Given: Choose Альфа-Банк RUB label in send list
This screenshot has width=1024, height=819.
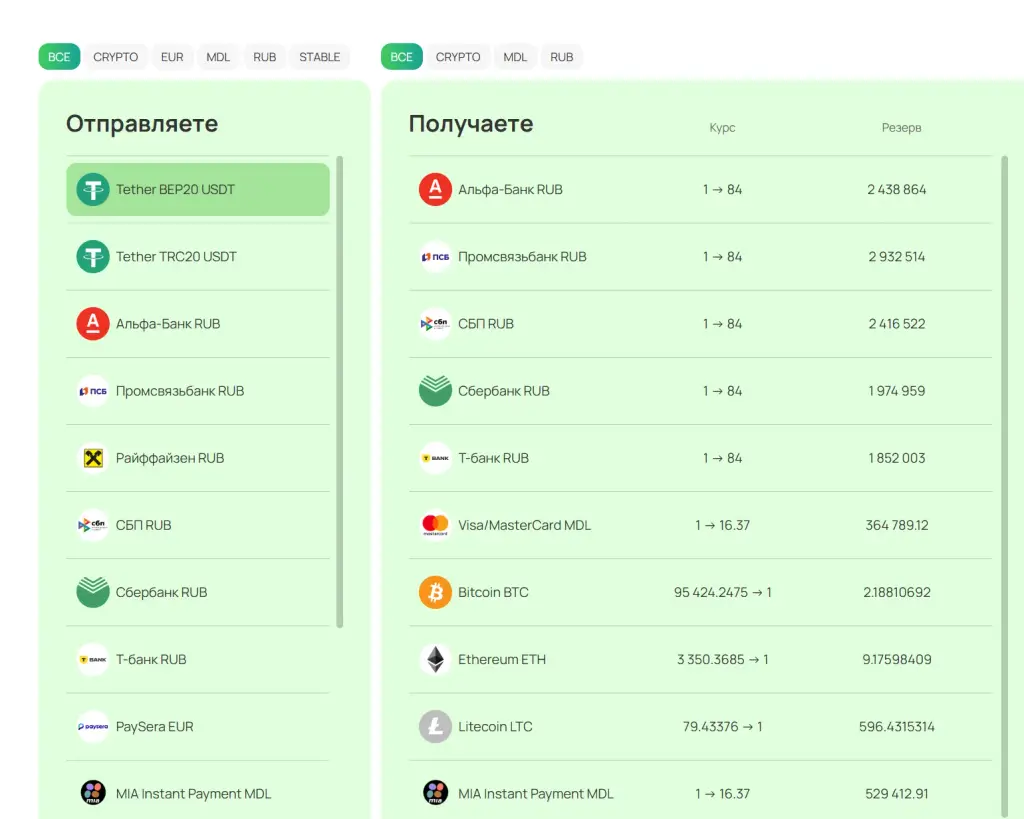Looking at the screenshot, I should (x=168, y=324).
